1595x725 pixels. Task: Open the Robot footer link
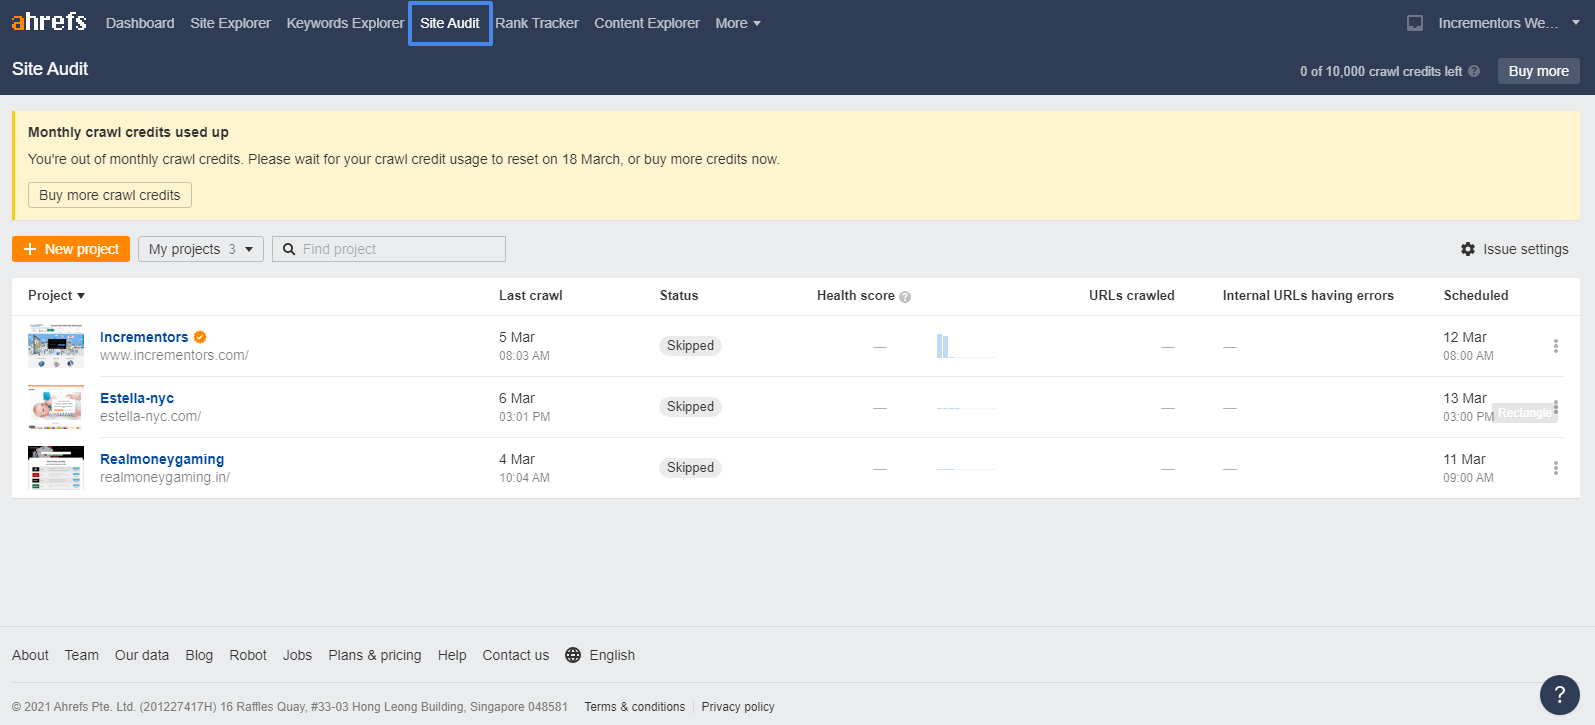[248, 655]
